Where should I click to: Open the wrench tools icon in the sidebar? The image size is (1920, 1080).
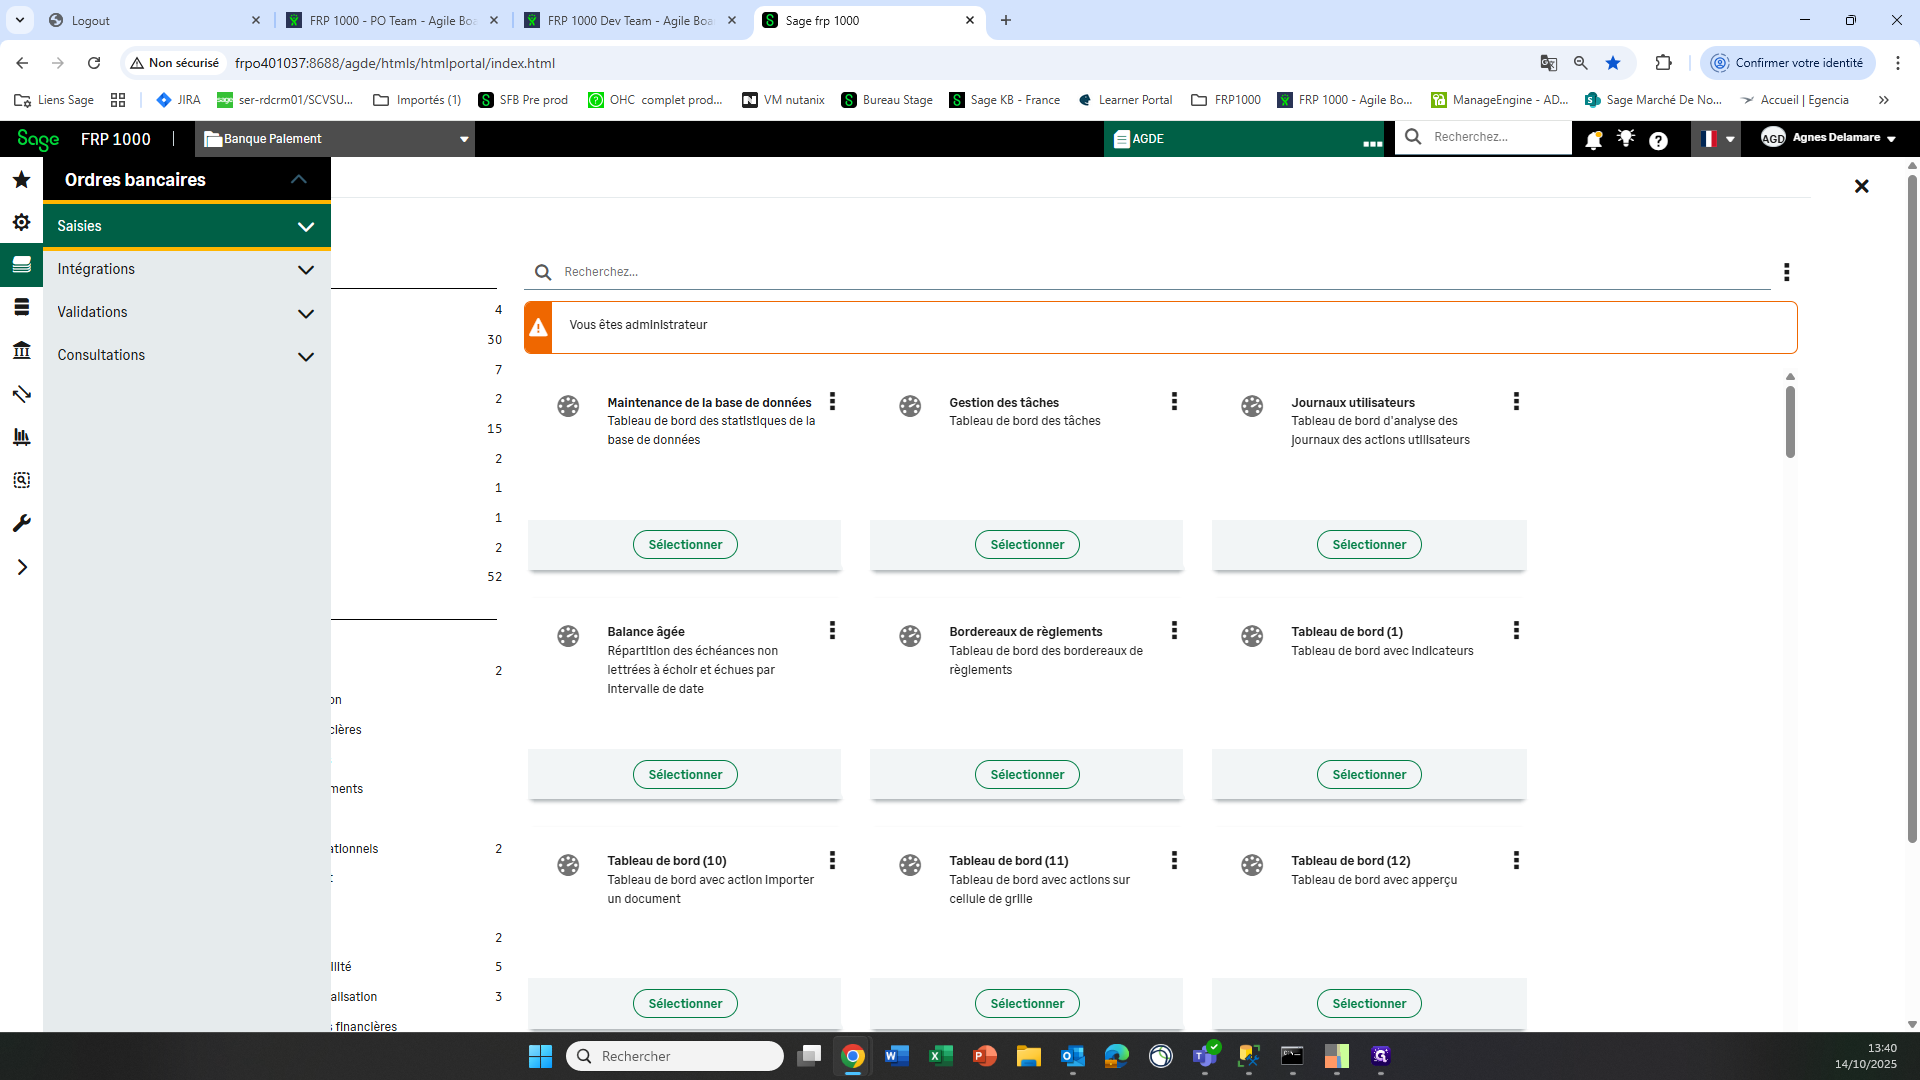pyautogui.click(x=21, y=523)
